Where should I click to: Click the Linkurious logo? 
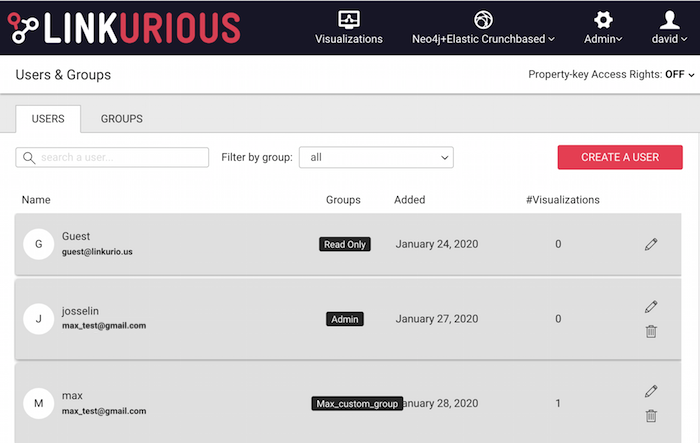click(x=124, y=28)
